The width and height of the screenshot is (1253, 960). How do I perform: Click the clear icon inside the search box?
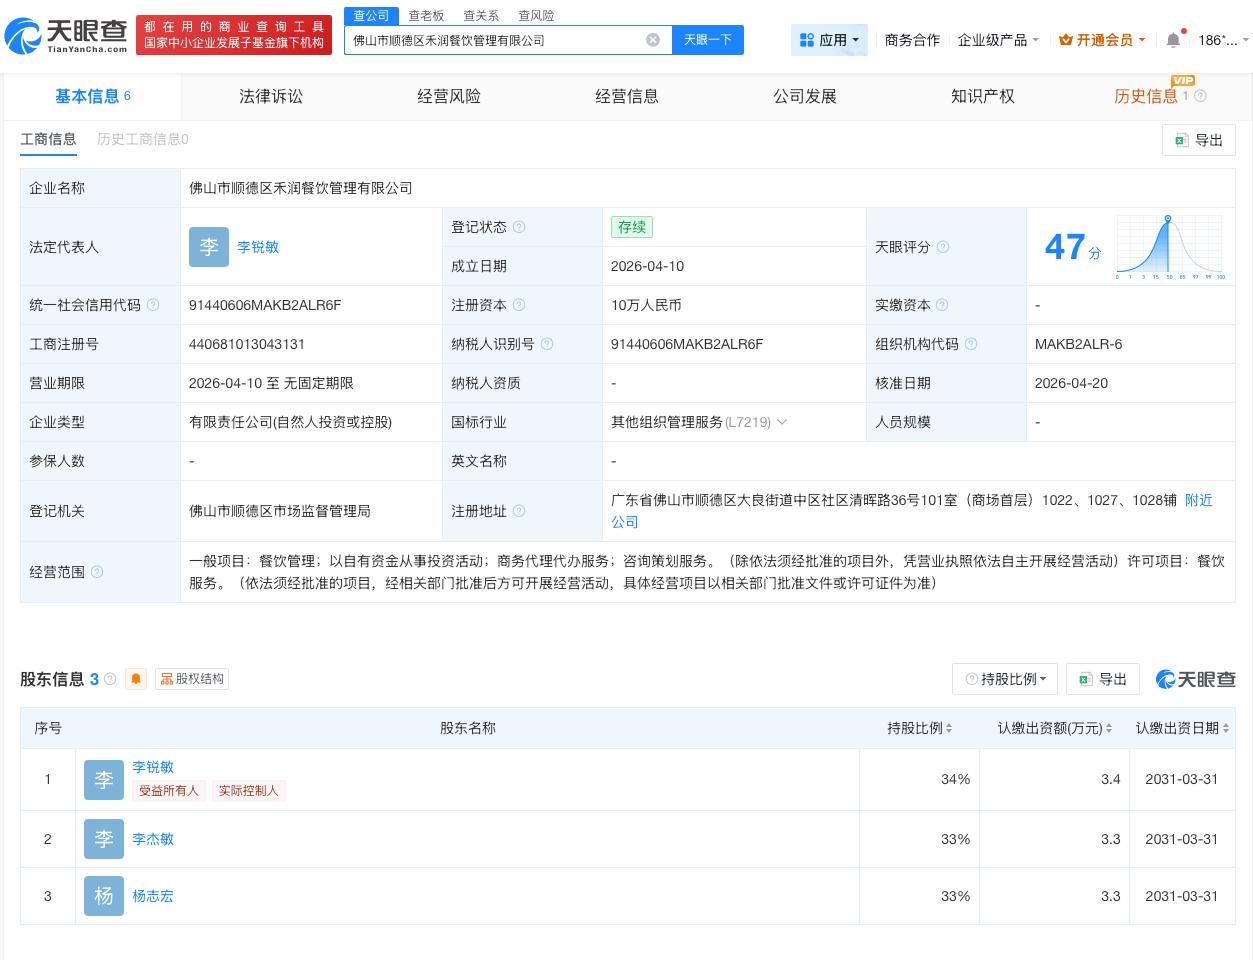pos(654,40)
